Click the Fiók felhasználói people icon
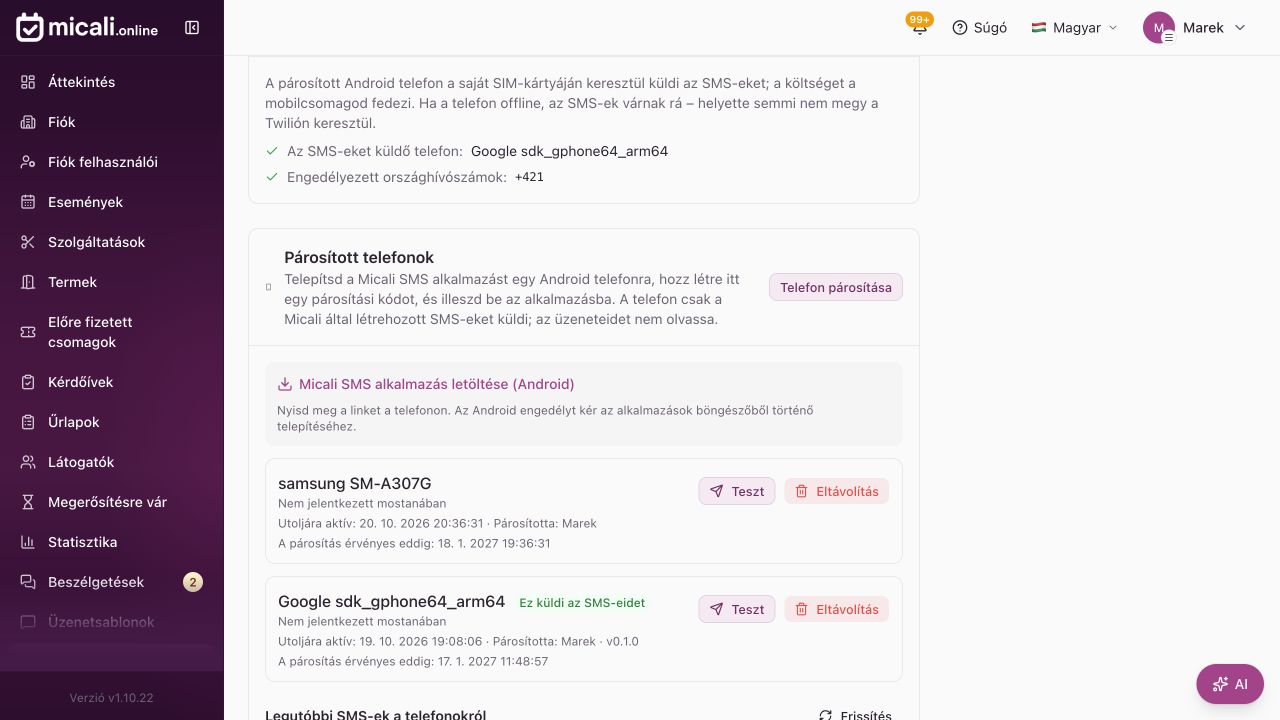 point(28,162)
